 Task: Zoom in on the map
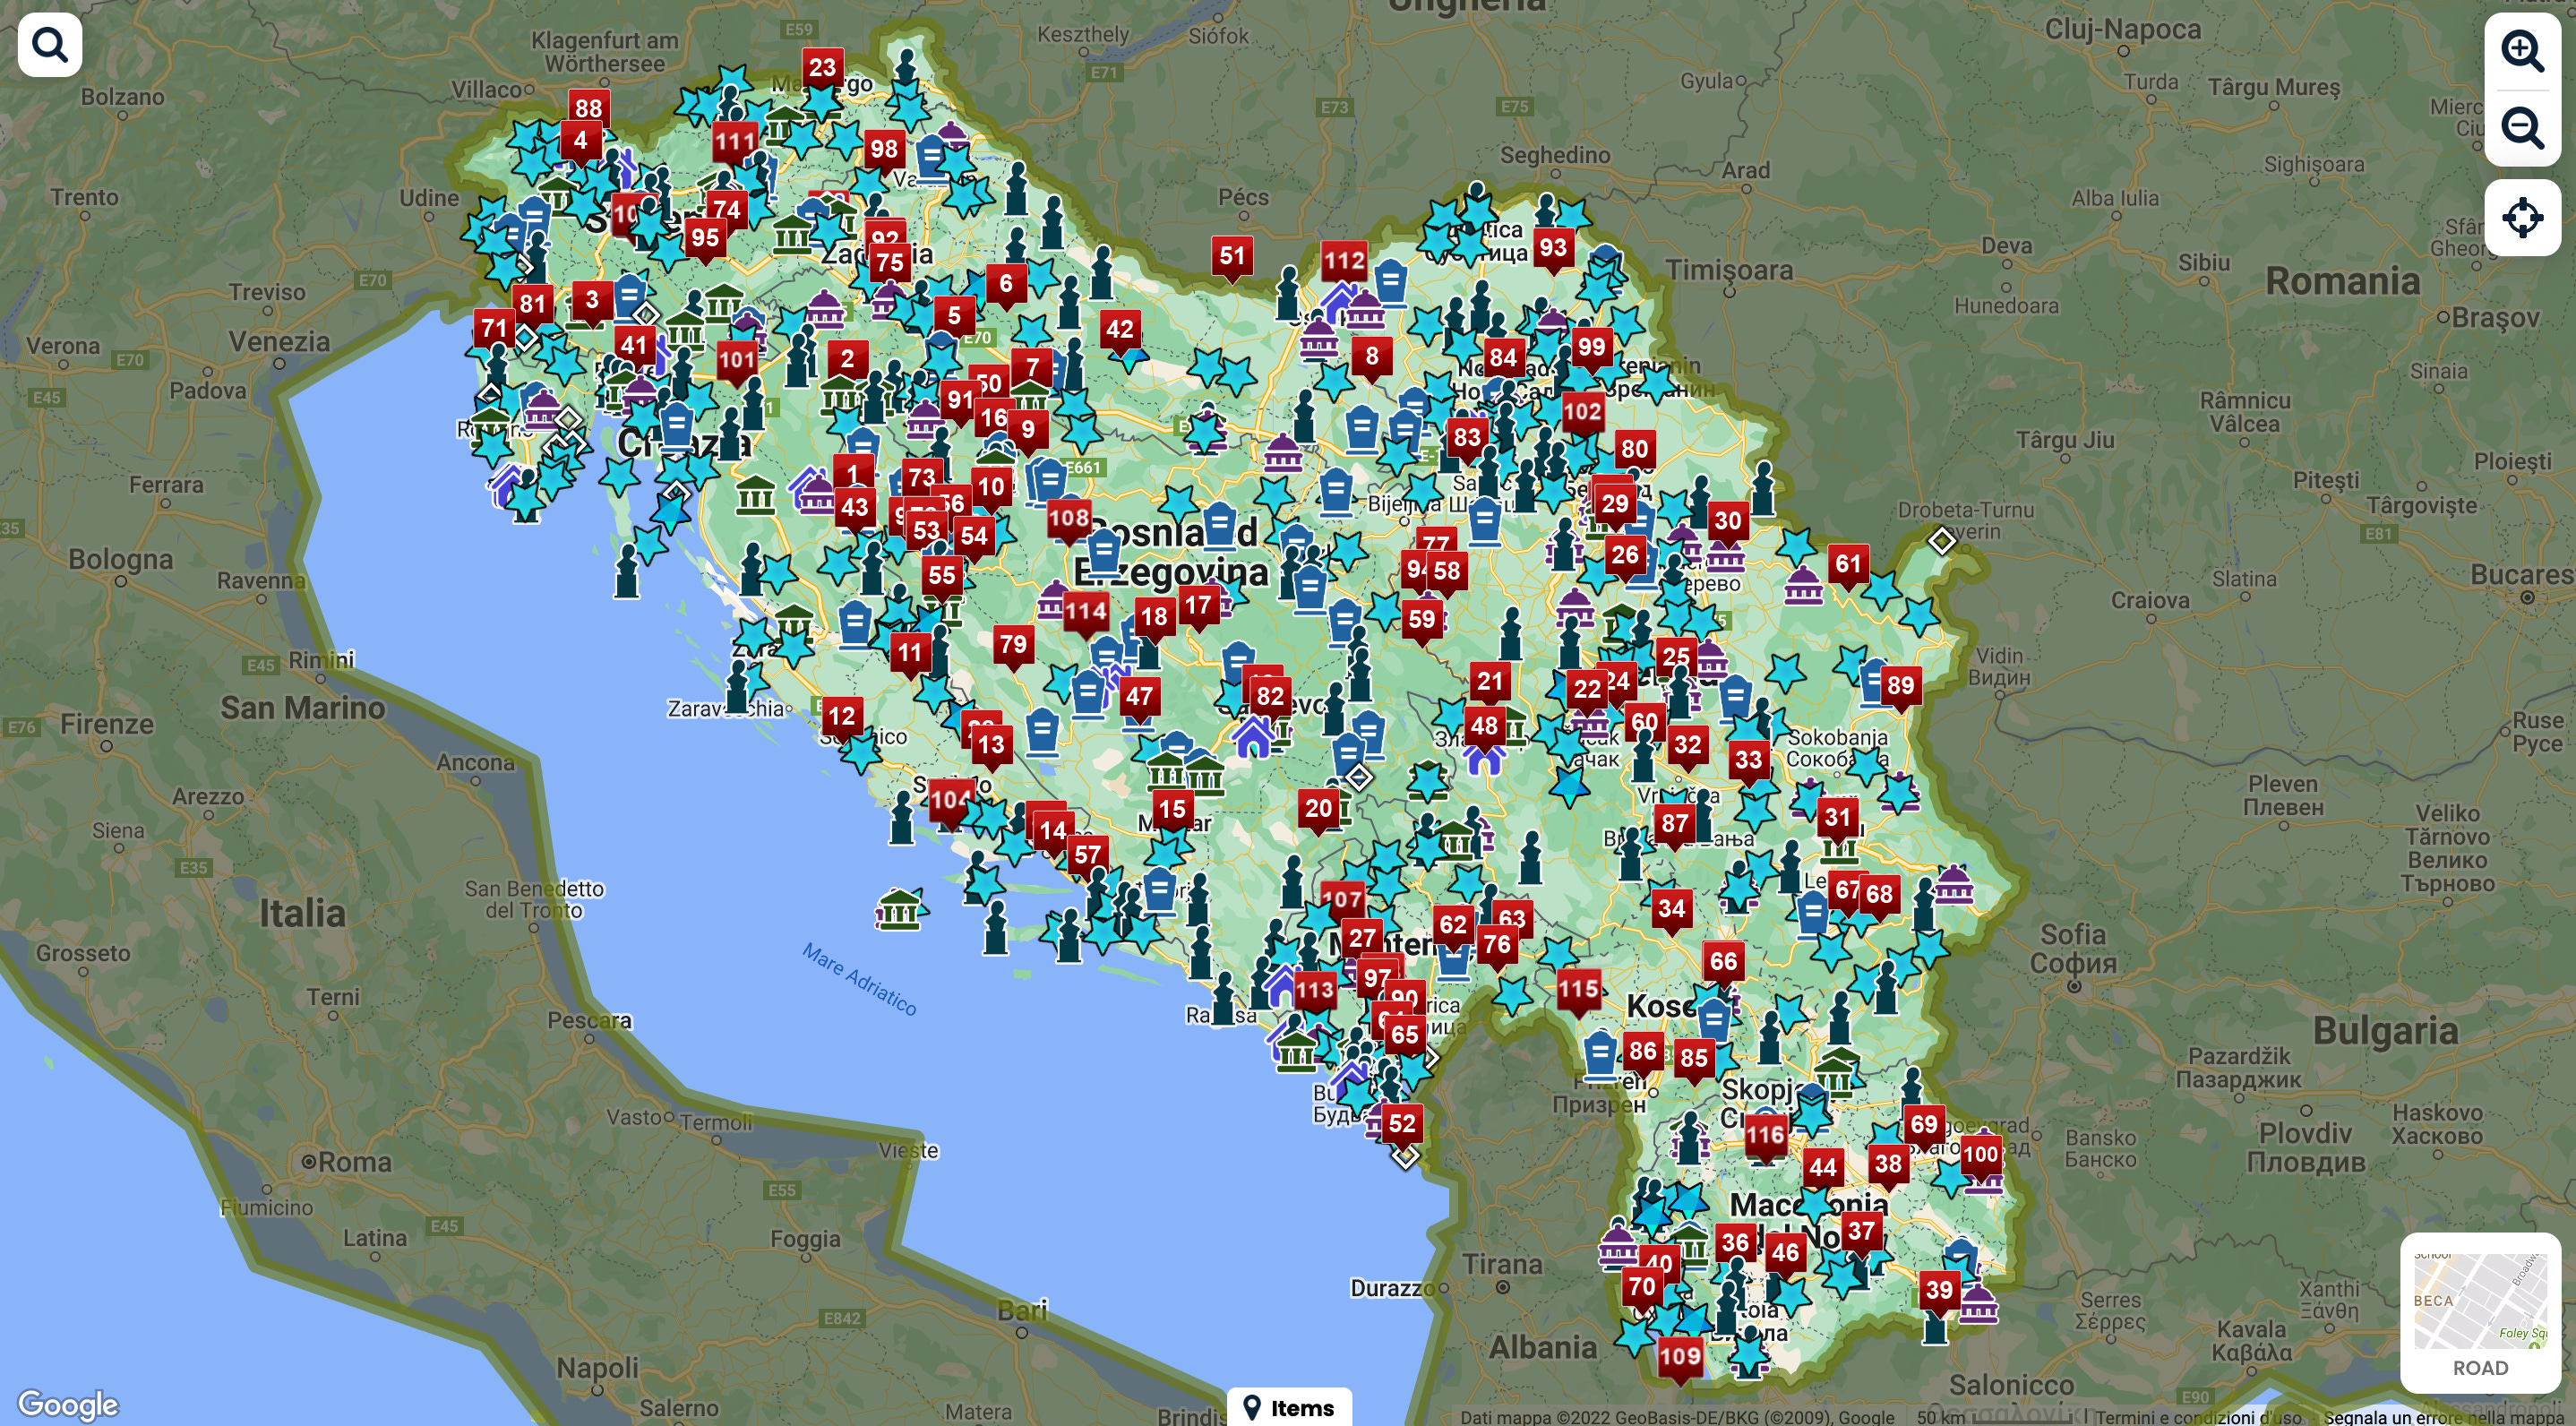[2522, 50]
